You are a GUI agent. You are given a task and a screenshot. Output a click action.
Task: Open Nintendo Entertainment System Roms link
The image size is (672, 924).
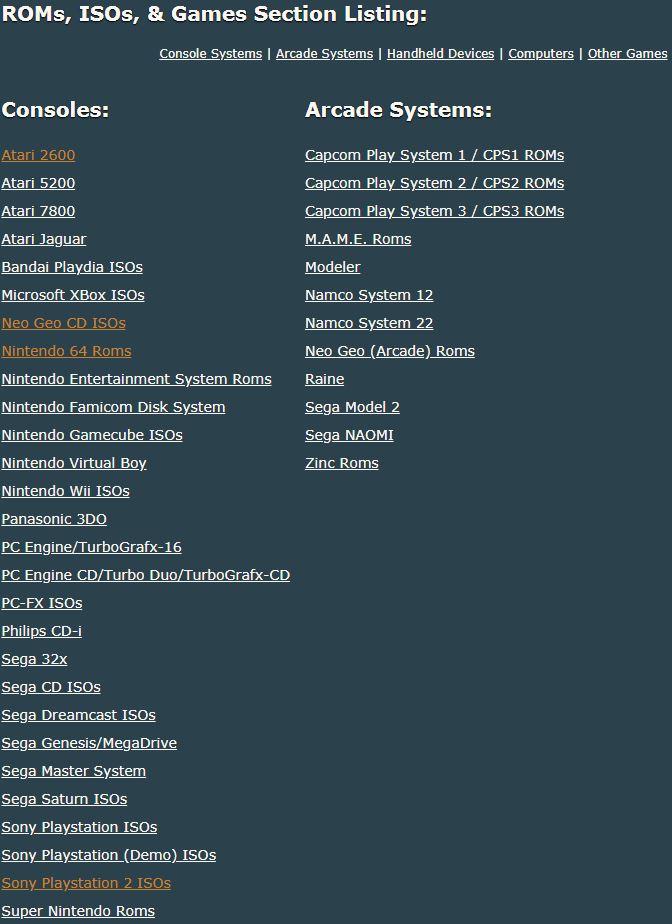coord(137,379)
